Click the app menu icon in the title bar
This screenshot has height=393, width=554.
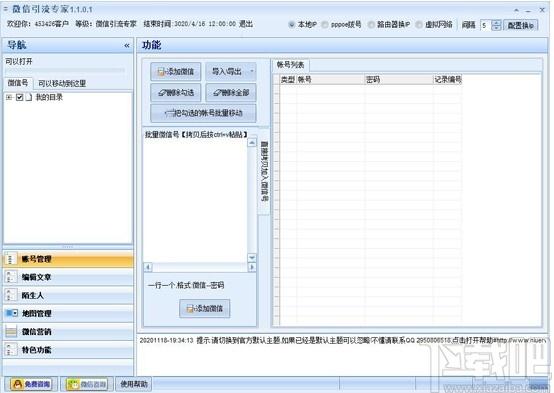(6, 9)
